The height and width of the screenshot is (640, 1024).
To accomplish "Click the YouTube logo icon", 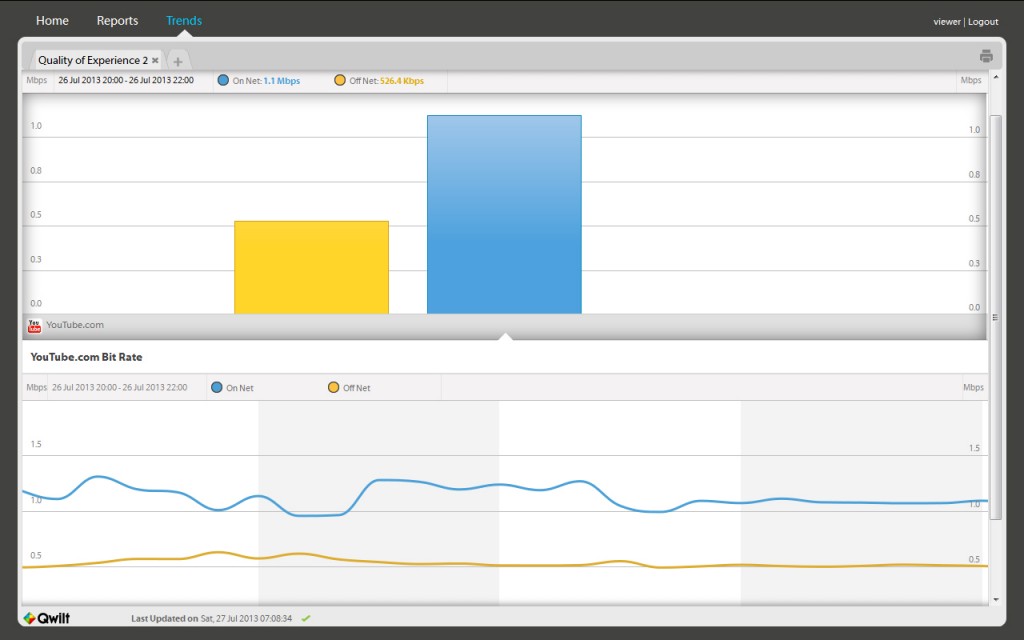I will [35, 325].
